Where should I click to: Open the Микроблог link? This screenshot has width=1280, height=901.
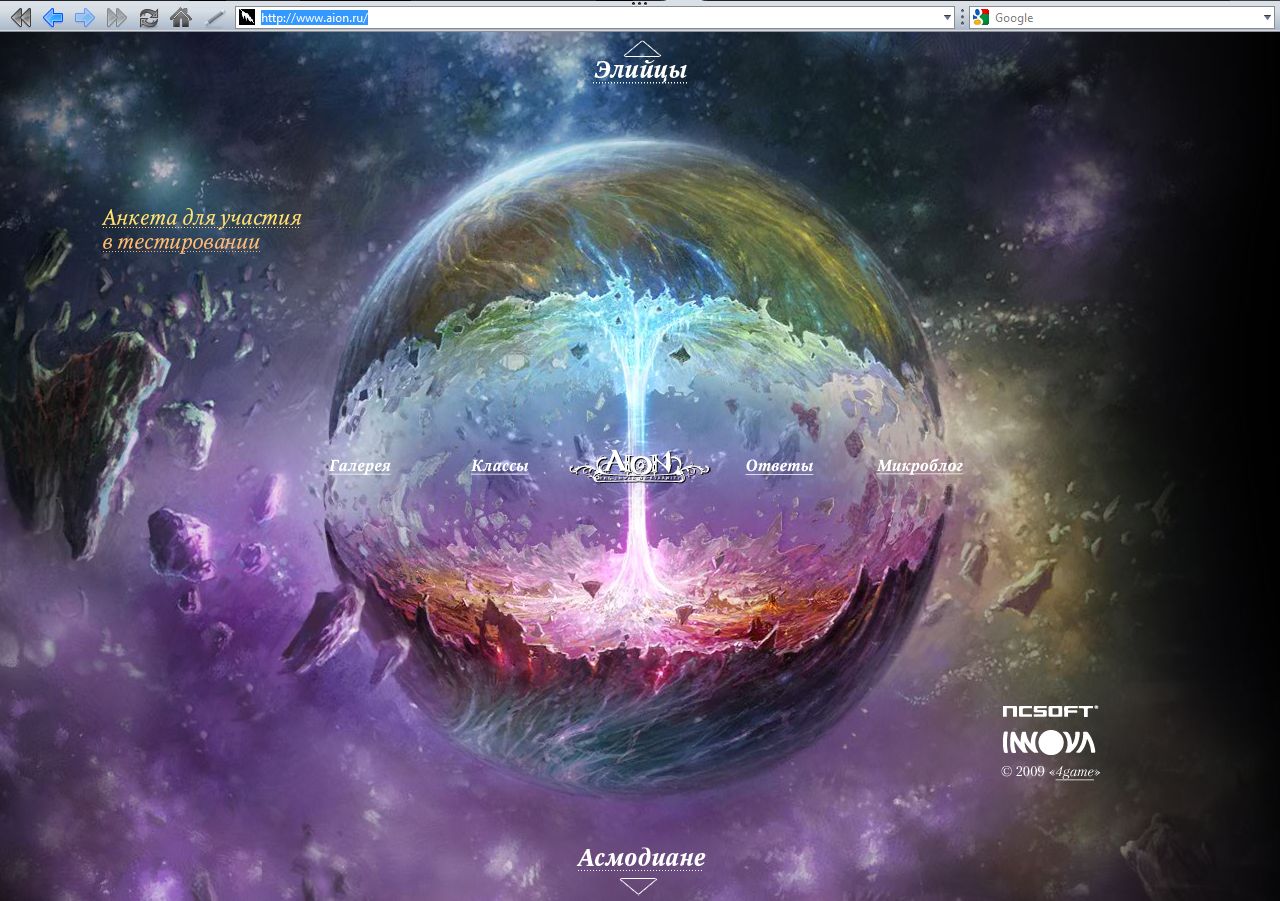pos(920,466)
